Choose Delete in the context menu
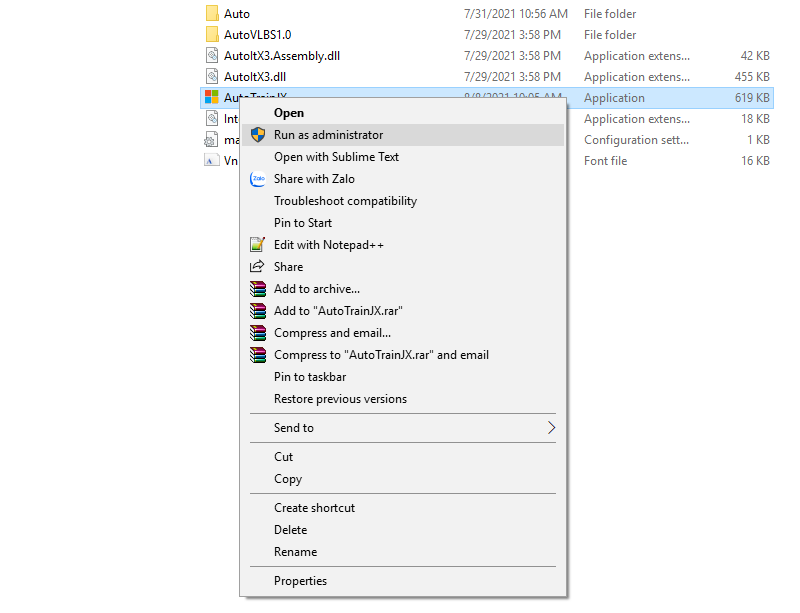Viewport: 800px width, 613px height. click(290, 530)
